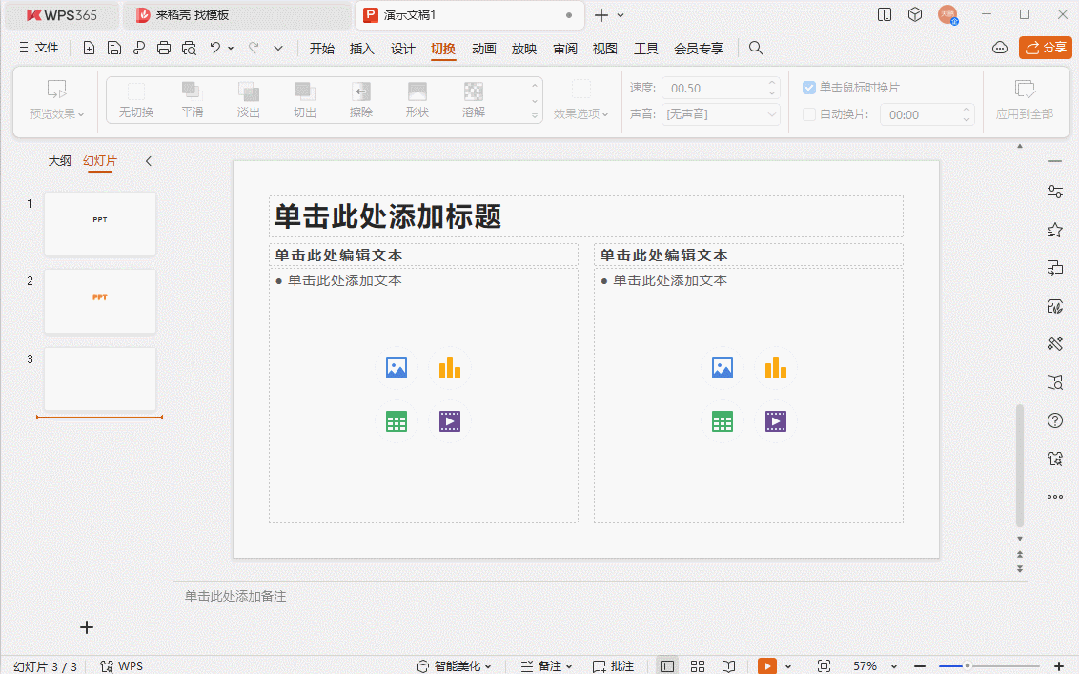Screen dimensions: 1079x674
Task: Click the orange 分享 button
Action: [1045, 48]
